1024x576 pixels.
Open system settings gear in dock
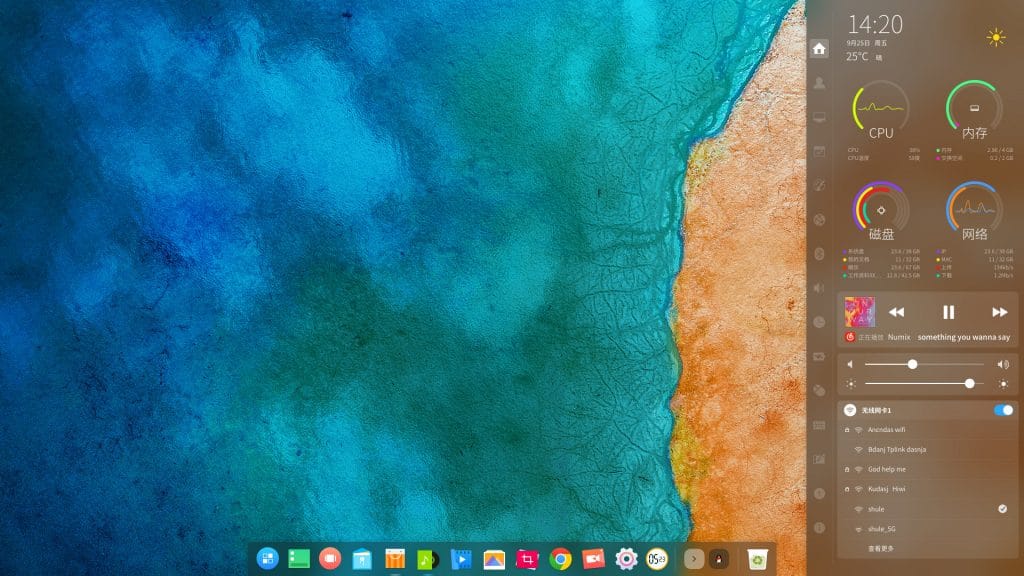[x=626, y=559]
